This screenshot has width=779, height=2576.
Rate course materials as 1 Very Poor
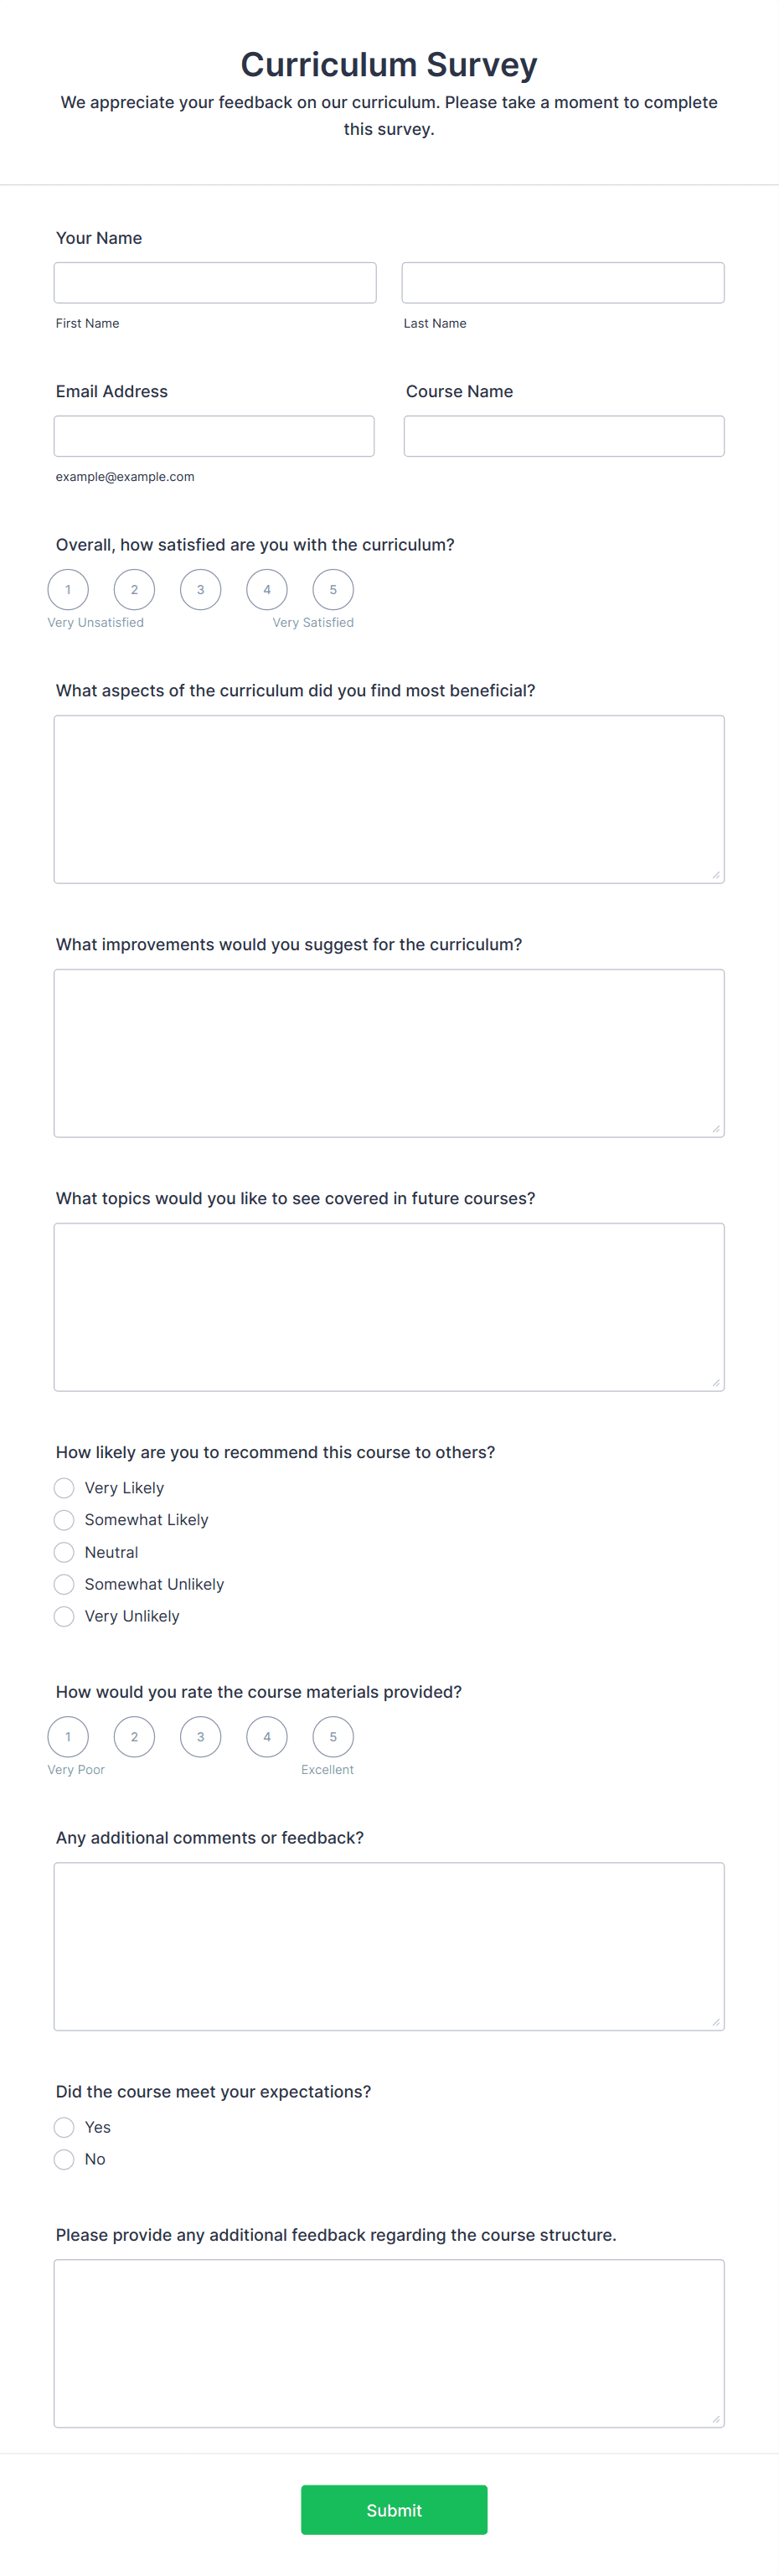pyautogui.click(x=68, y=1737)
